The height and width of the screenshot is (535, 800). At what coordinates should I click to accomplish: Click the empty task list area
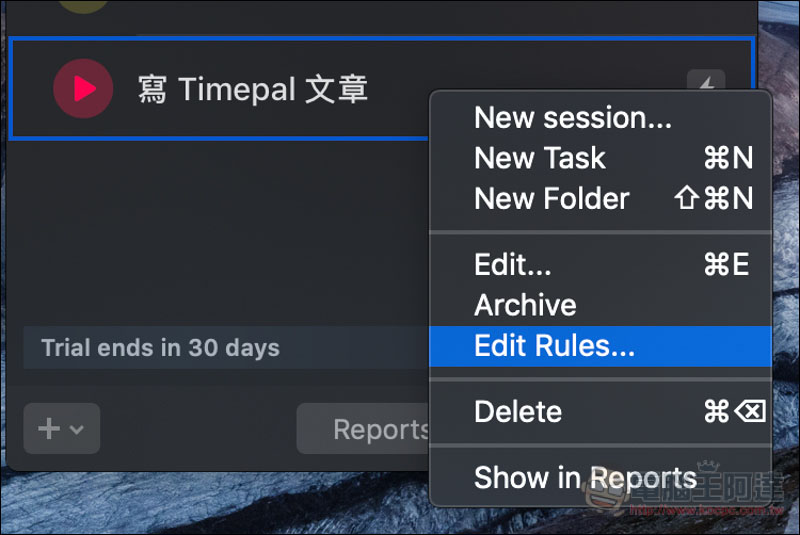(219, 232)
